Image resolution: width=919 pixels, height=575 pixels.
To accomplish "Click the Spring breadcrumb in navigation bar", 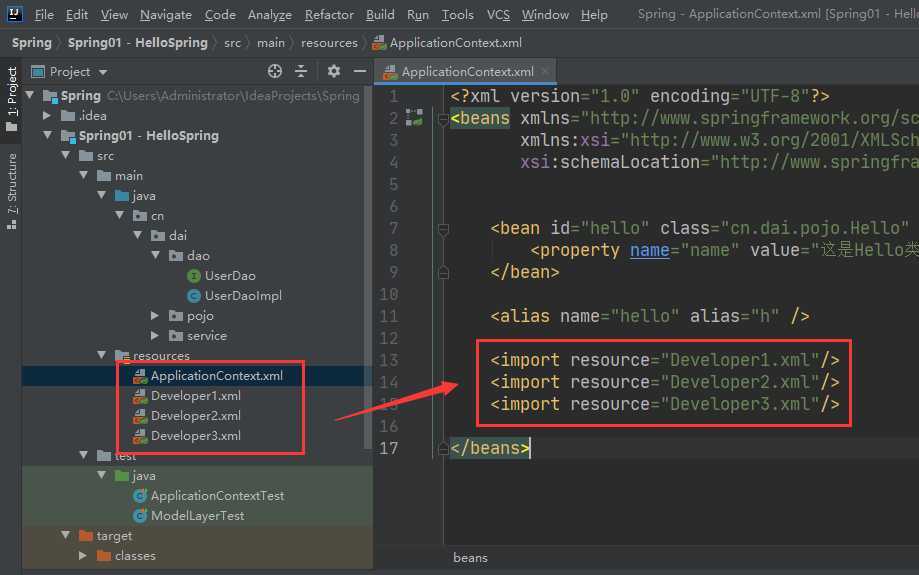I will click(32, 43).
